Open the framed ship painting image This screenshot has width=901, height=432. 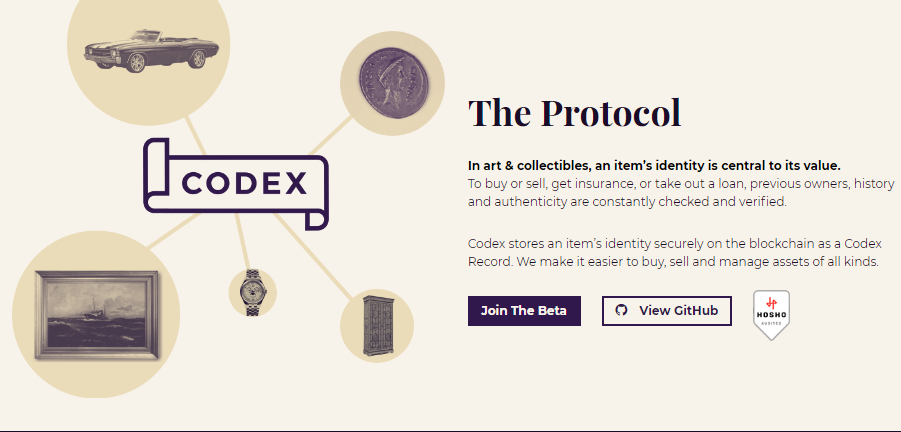pyautogui.click(x=96, y=315)
